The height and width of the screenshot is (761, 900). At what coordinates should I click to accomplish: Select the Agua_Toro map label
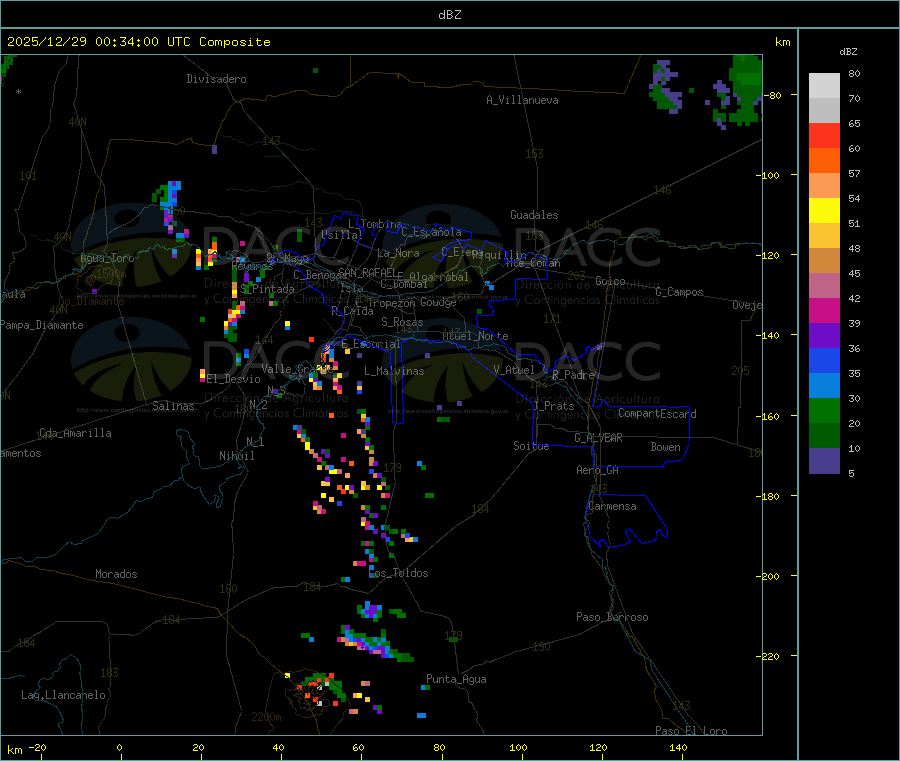coord(107,258)
